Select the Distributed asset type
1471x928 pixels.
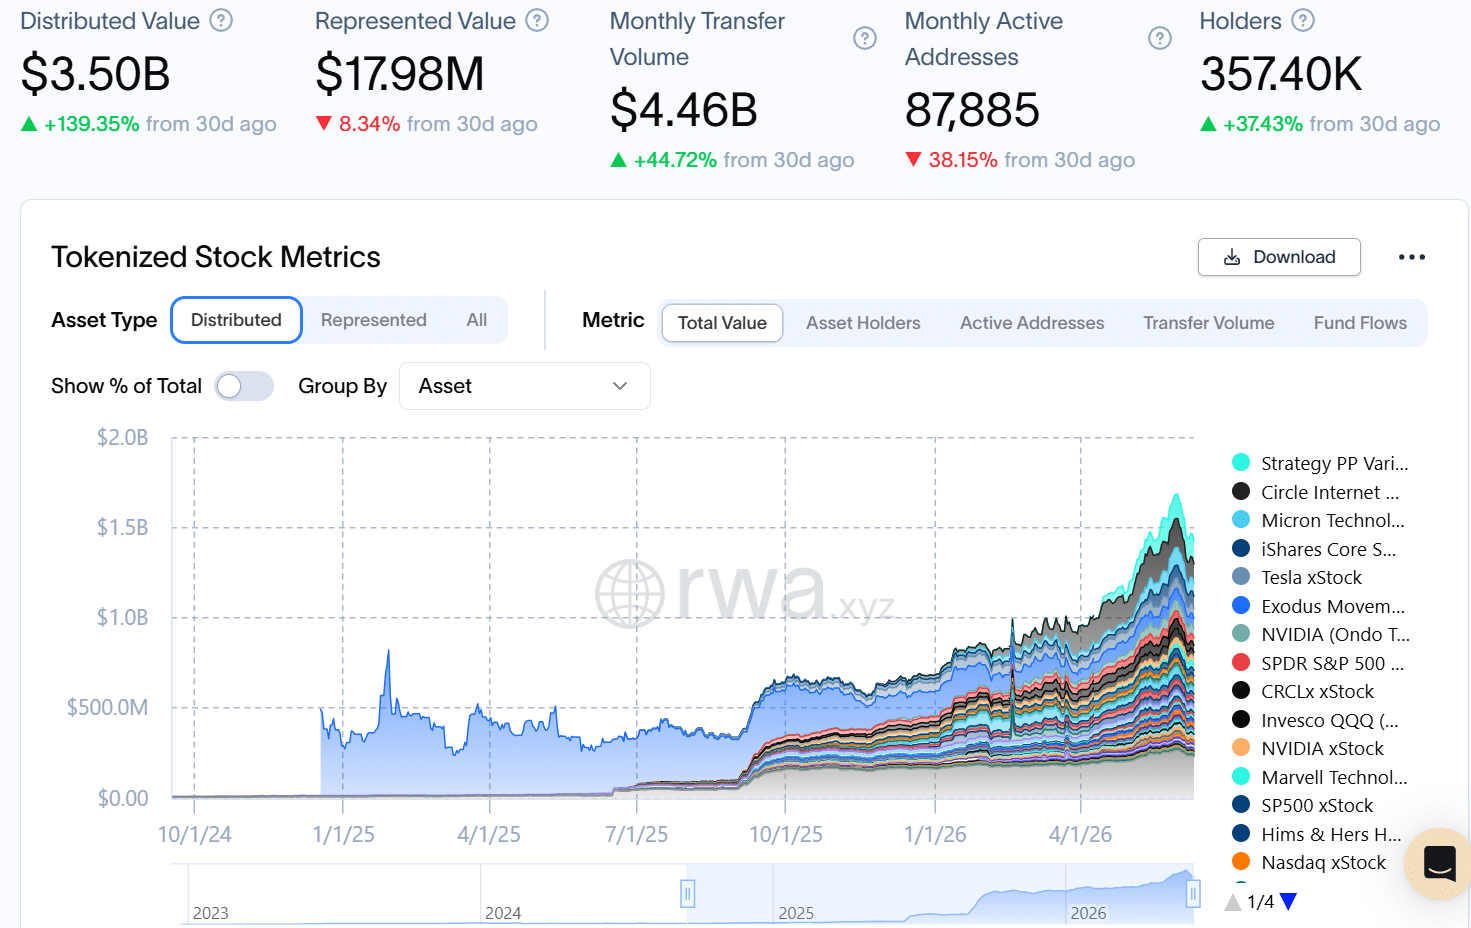click(x=236, y=320)
